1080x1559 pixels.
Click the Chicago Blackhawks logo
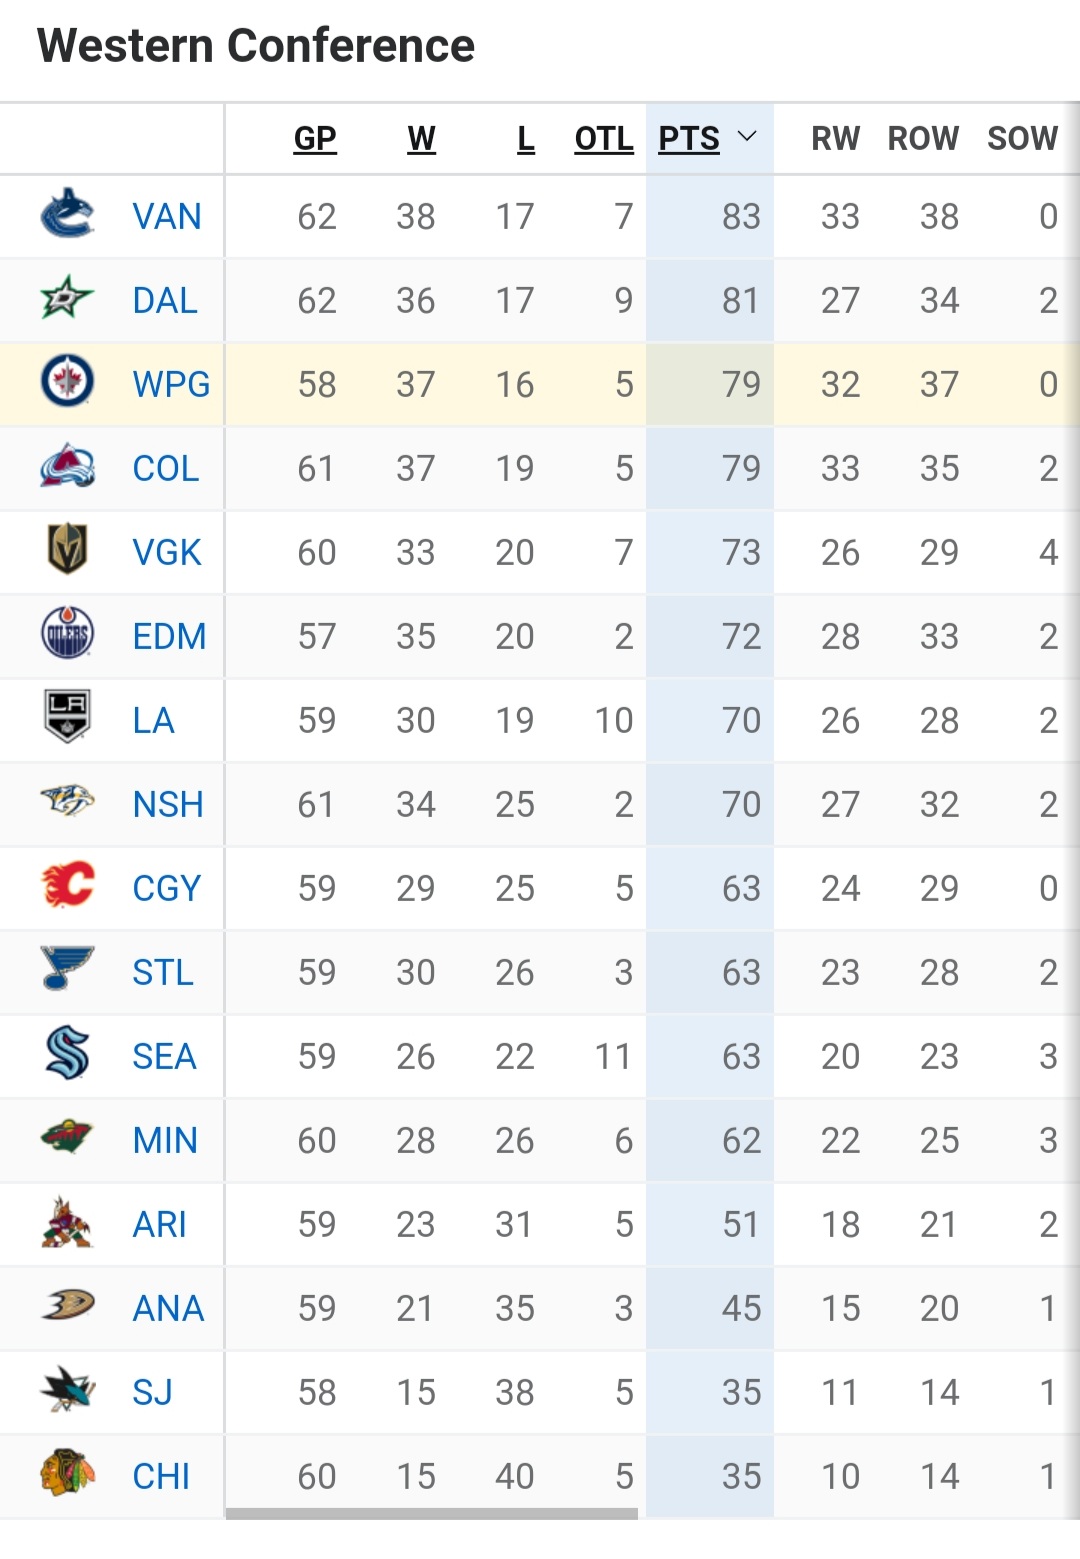tap(67, 1475)
